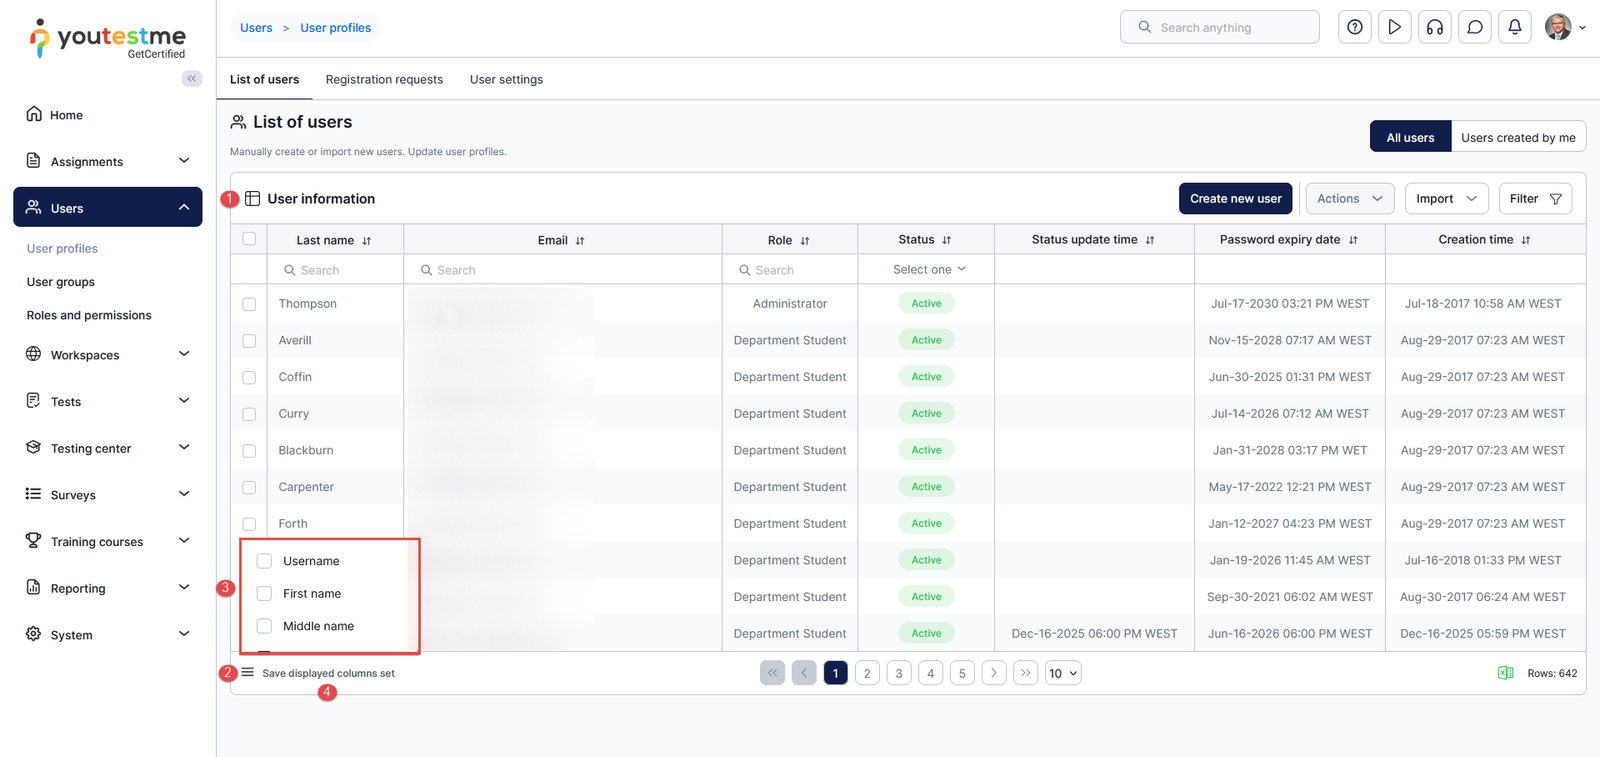The height and width of the screenshot is (757, 1600).
Task: Open the chat messages icon
Action: (1474, 27)
